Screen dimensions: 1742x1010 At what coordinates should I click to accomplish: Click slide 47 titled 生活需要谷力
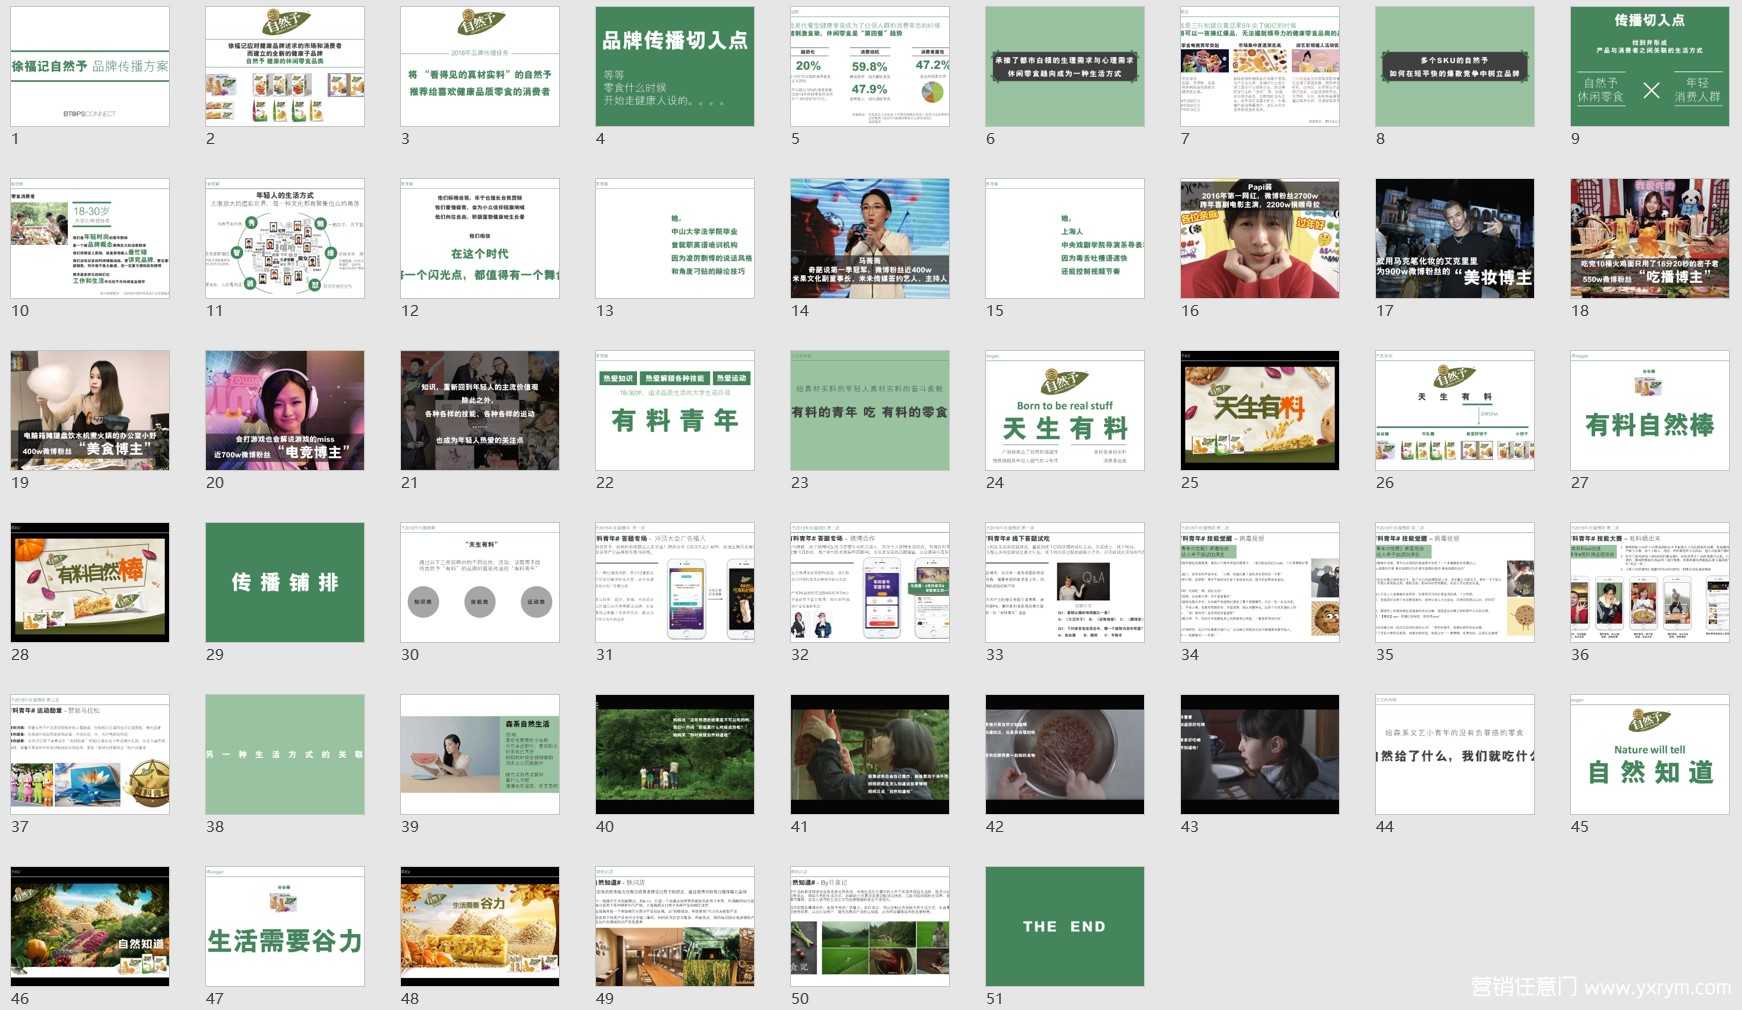click(285, 926)
